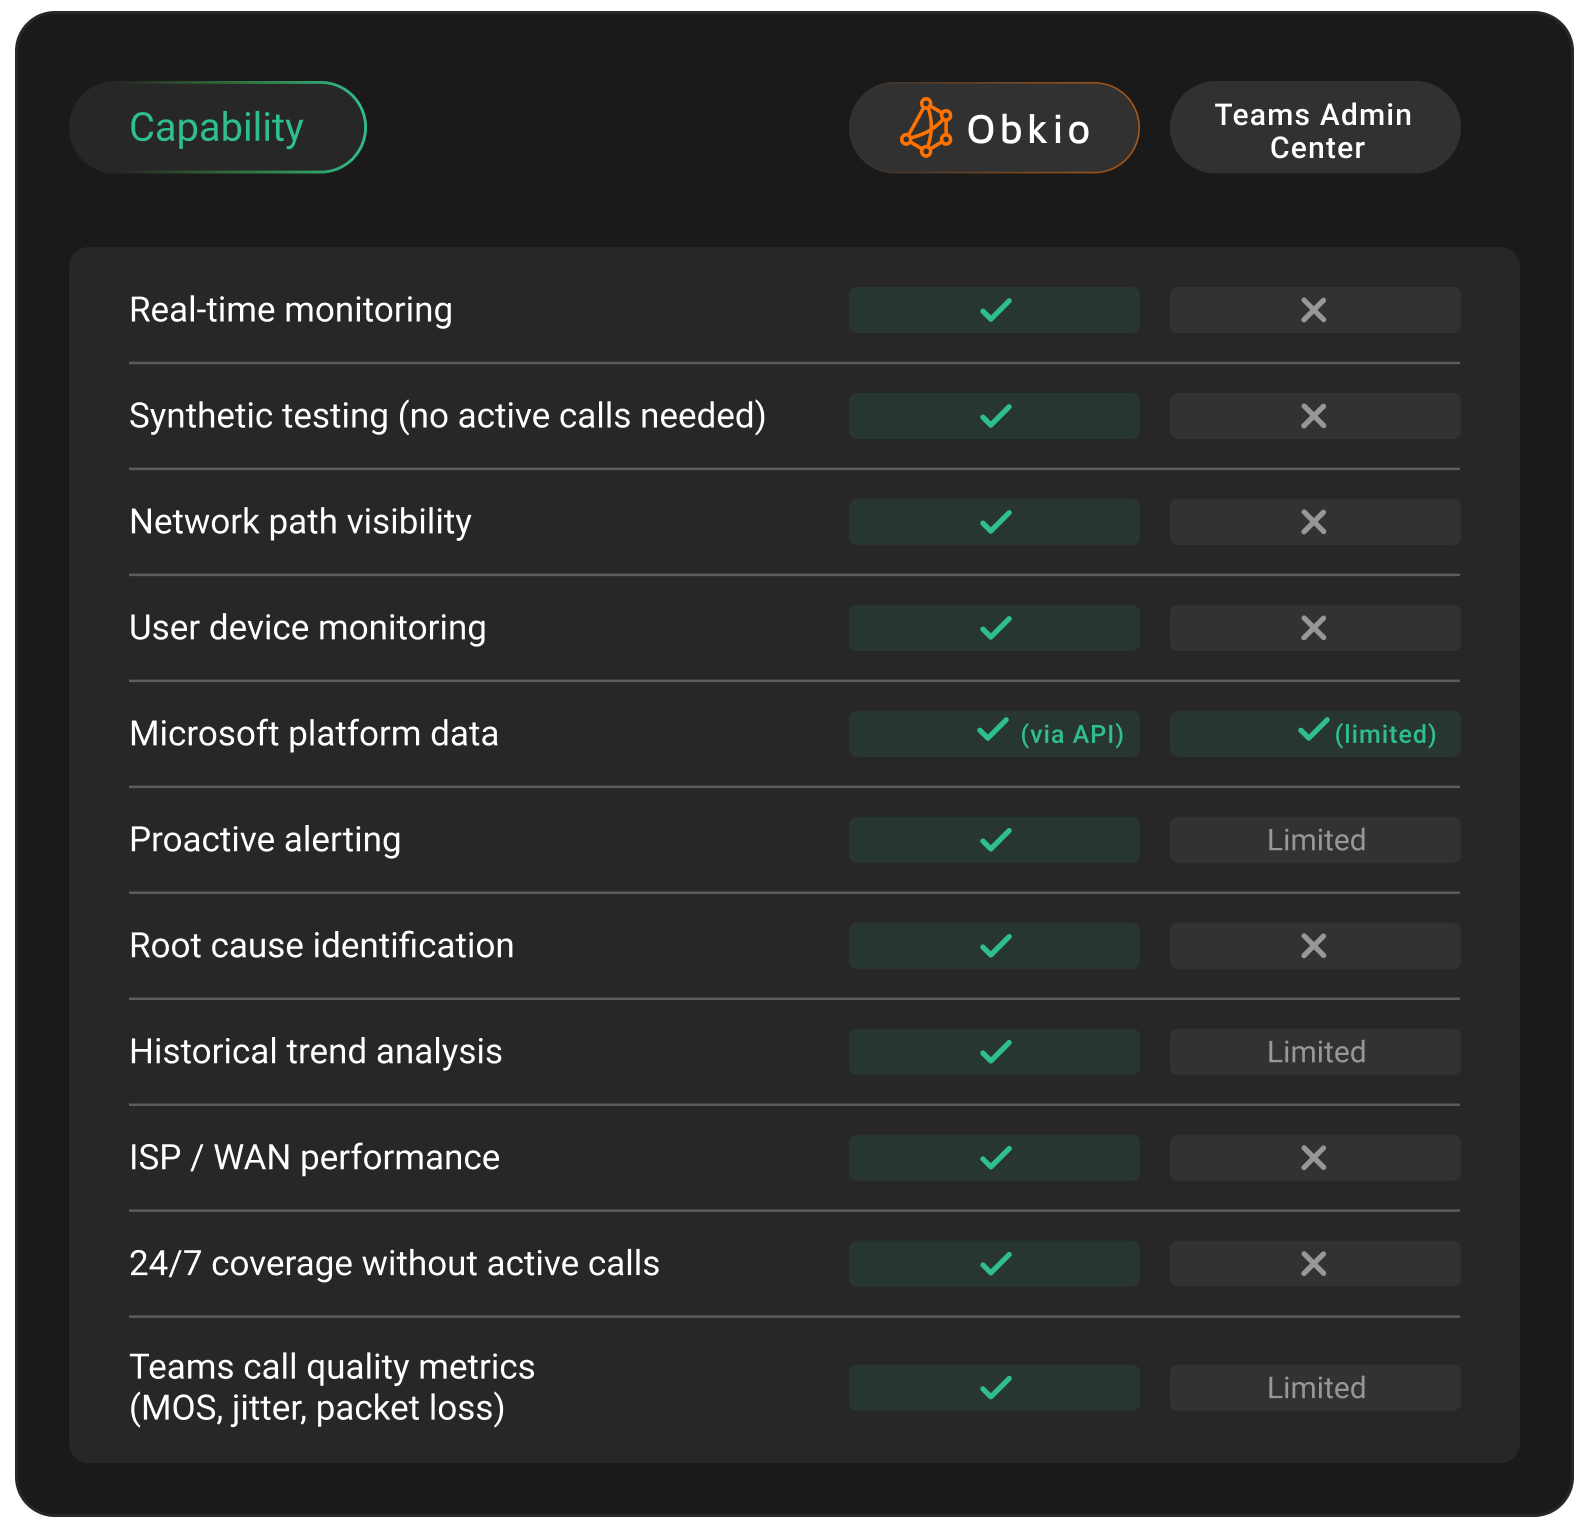
Task: Click Obkio checkmark for Proactive alerting
Action: [996, 840]
